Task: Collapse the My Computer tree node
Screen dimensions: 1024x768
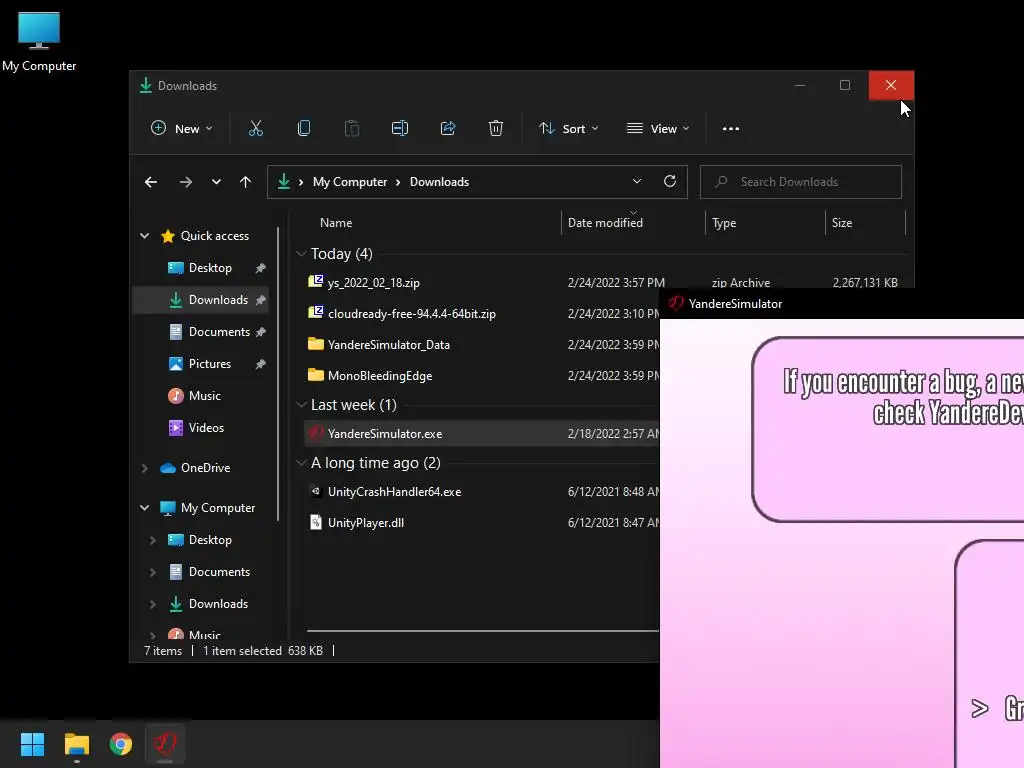Action: tap(144, 508)
